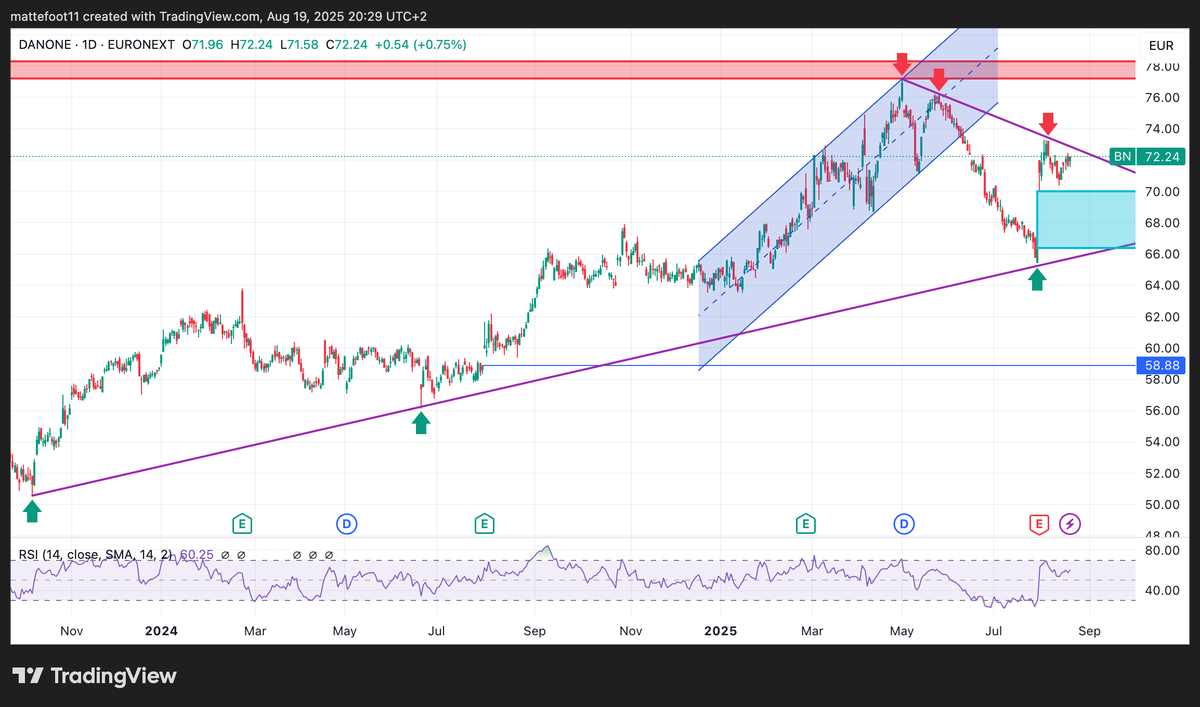Select the green up arrow under the 56 June low

point(421,423)
